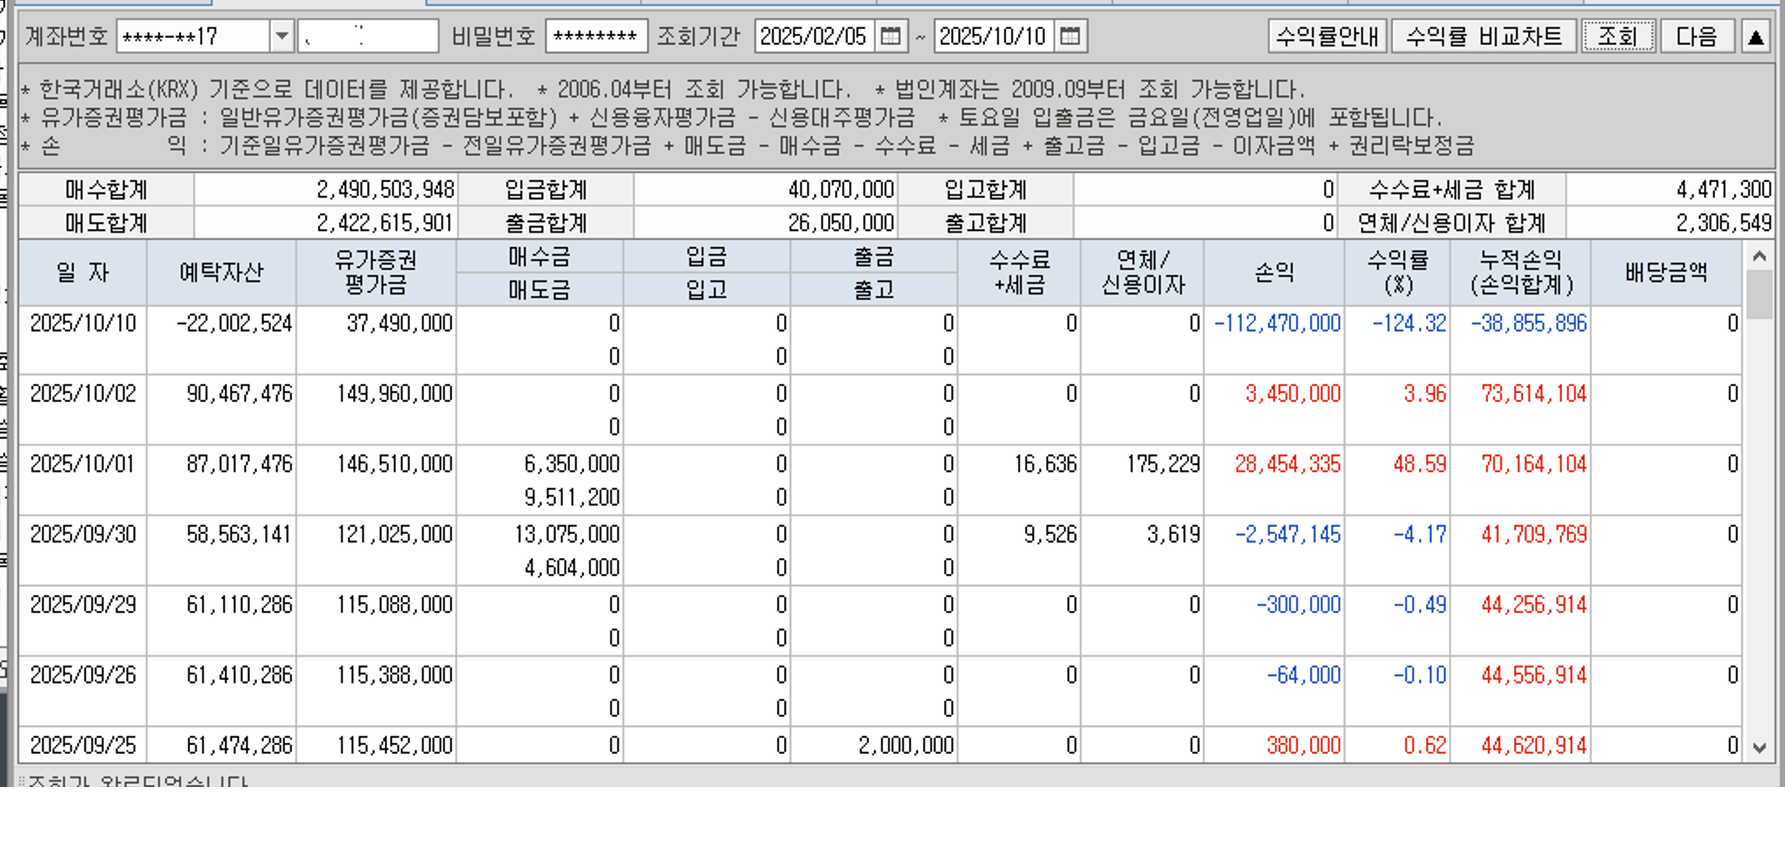This screenshot has height=864, width=1785.
Task: Click the password field
Action: coord(596,37)
